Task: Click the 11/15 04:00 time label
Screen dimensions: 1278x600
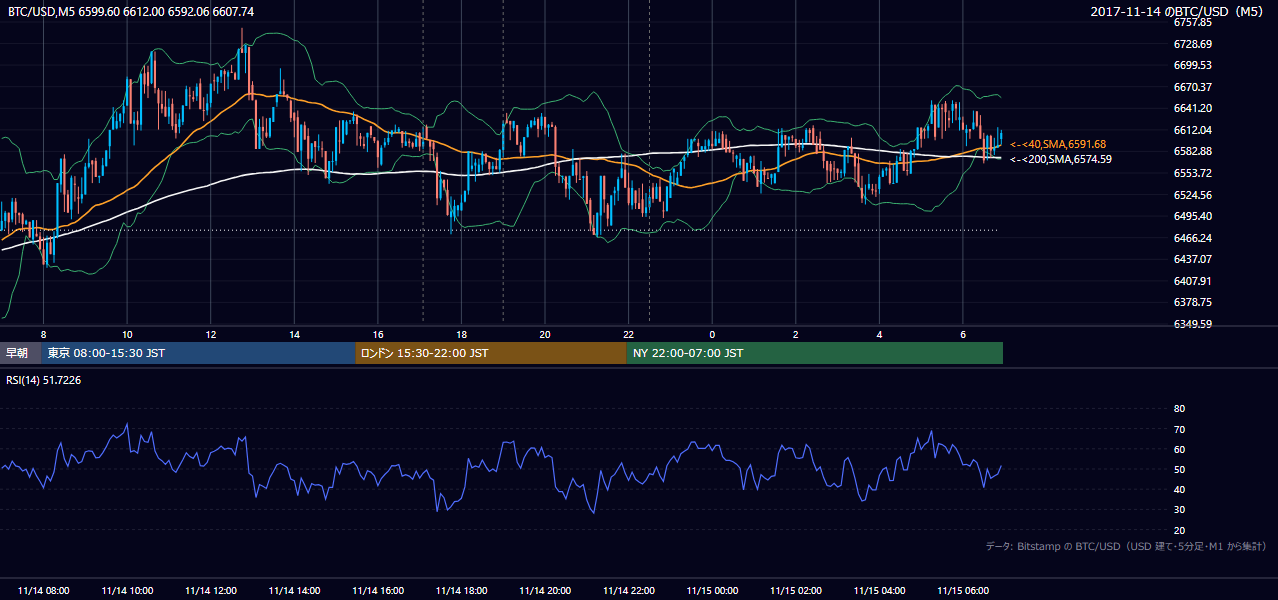Action: 879,591
